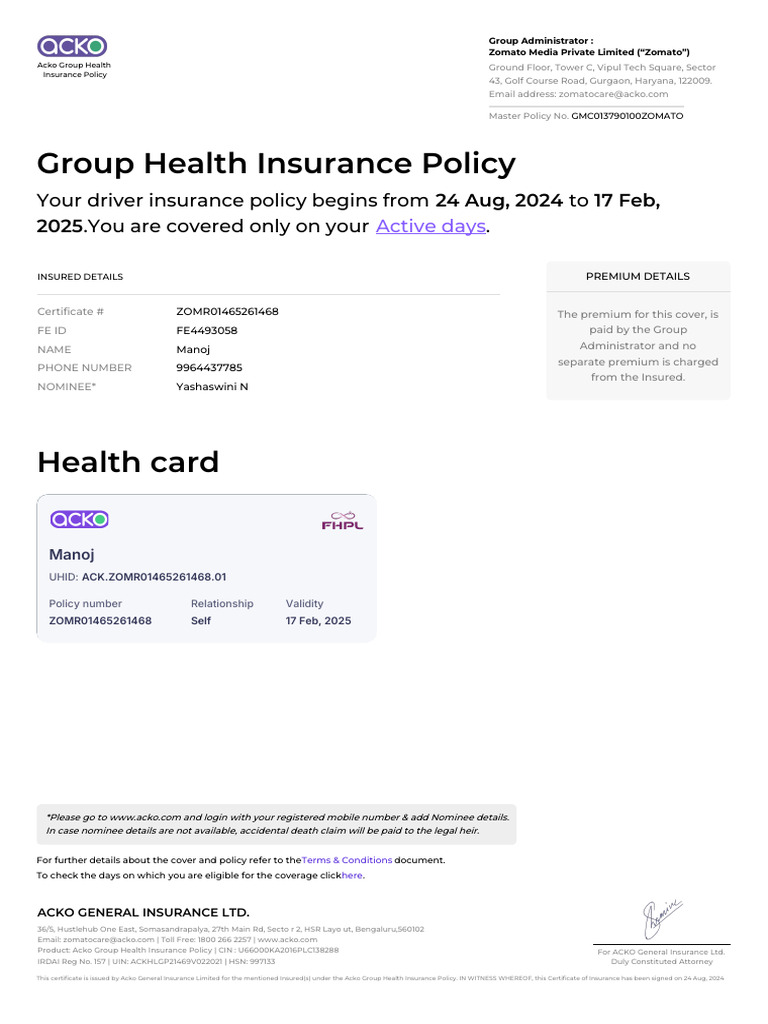Click the nominee name Yashaswini N
The height and width of the screenshot is (1024, 768).
click(x=212, y=386)
